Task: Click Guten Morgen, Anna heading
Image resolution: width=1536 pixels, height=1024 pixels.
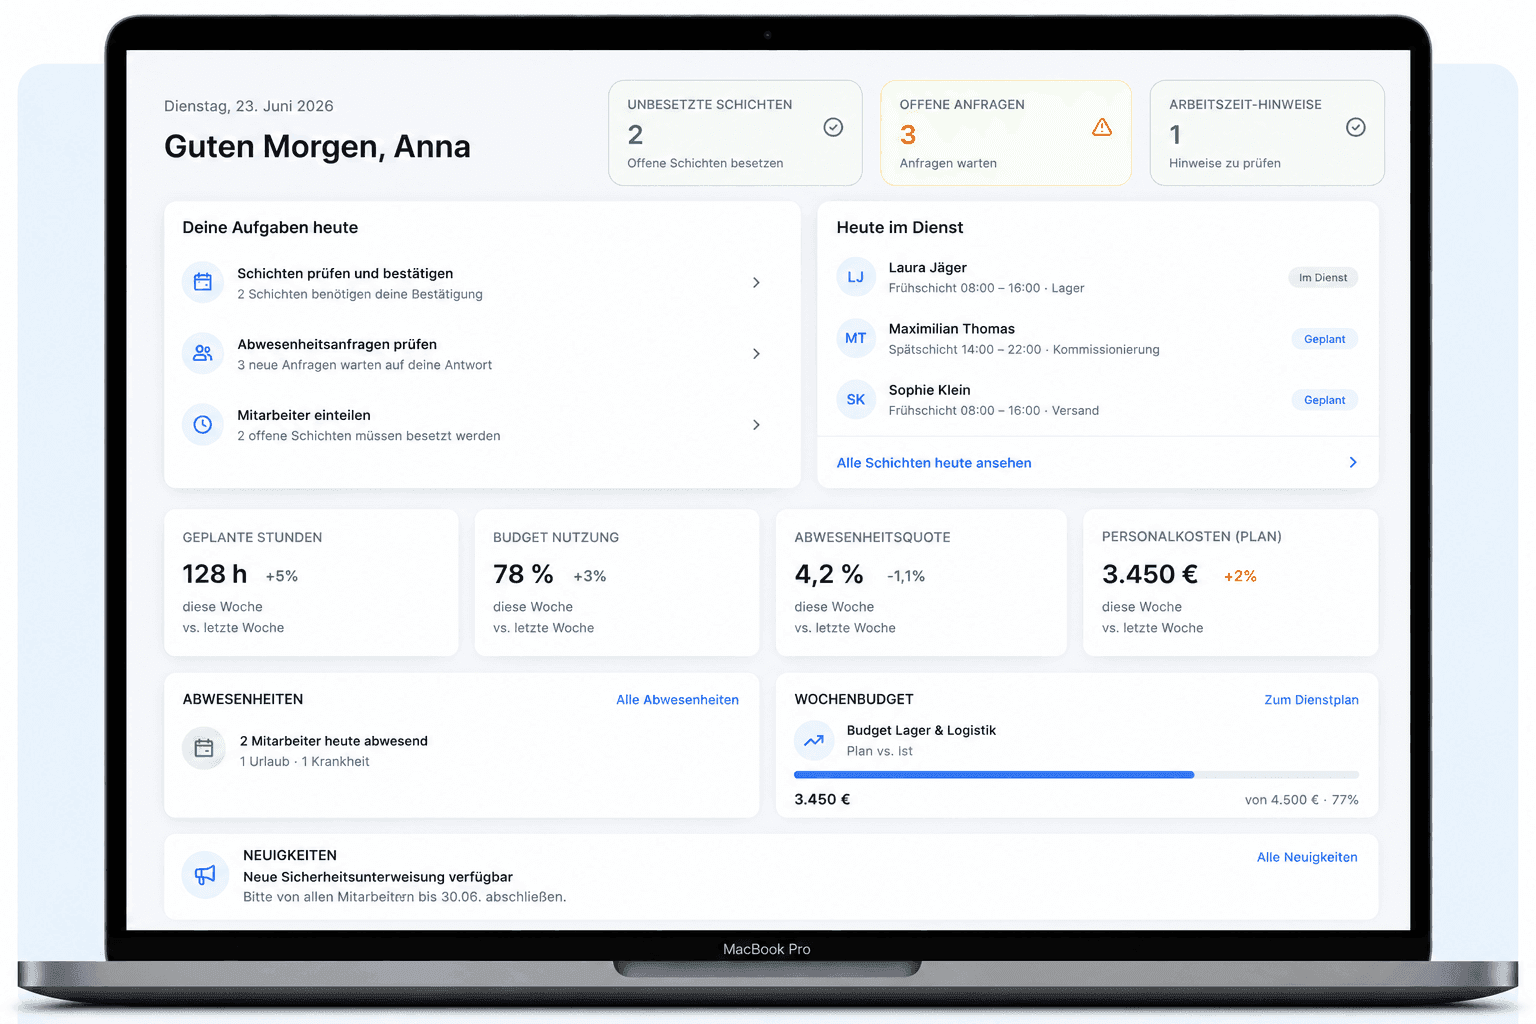Action: pos(317,147)
